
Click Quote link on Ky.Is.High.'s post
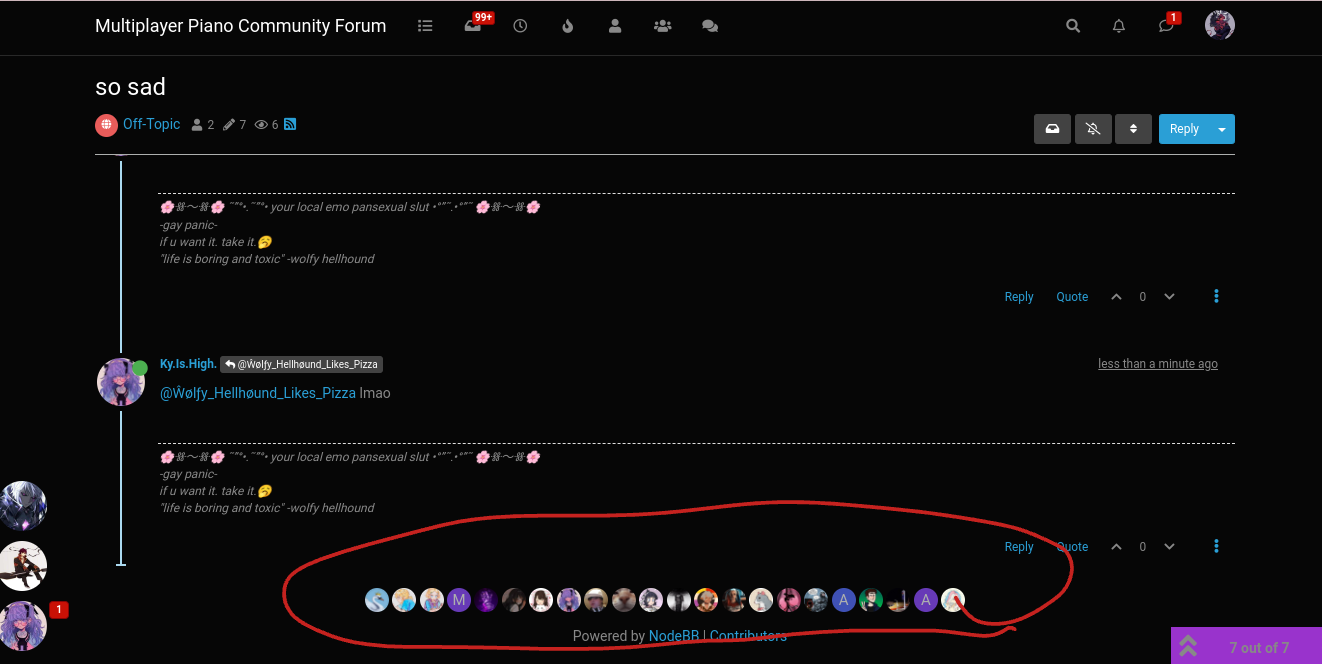1072,547
